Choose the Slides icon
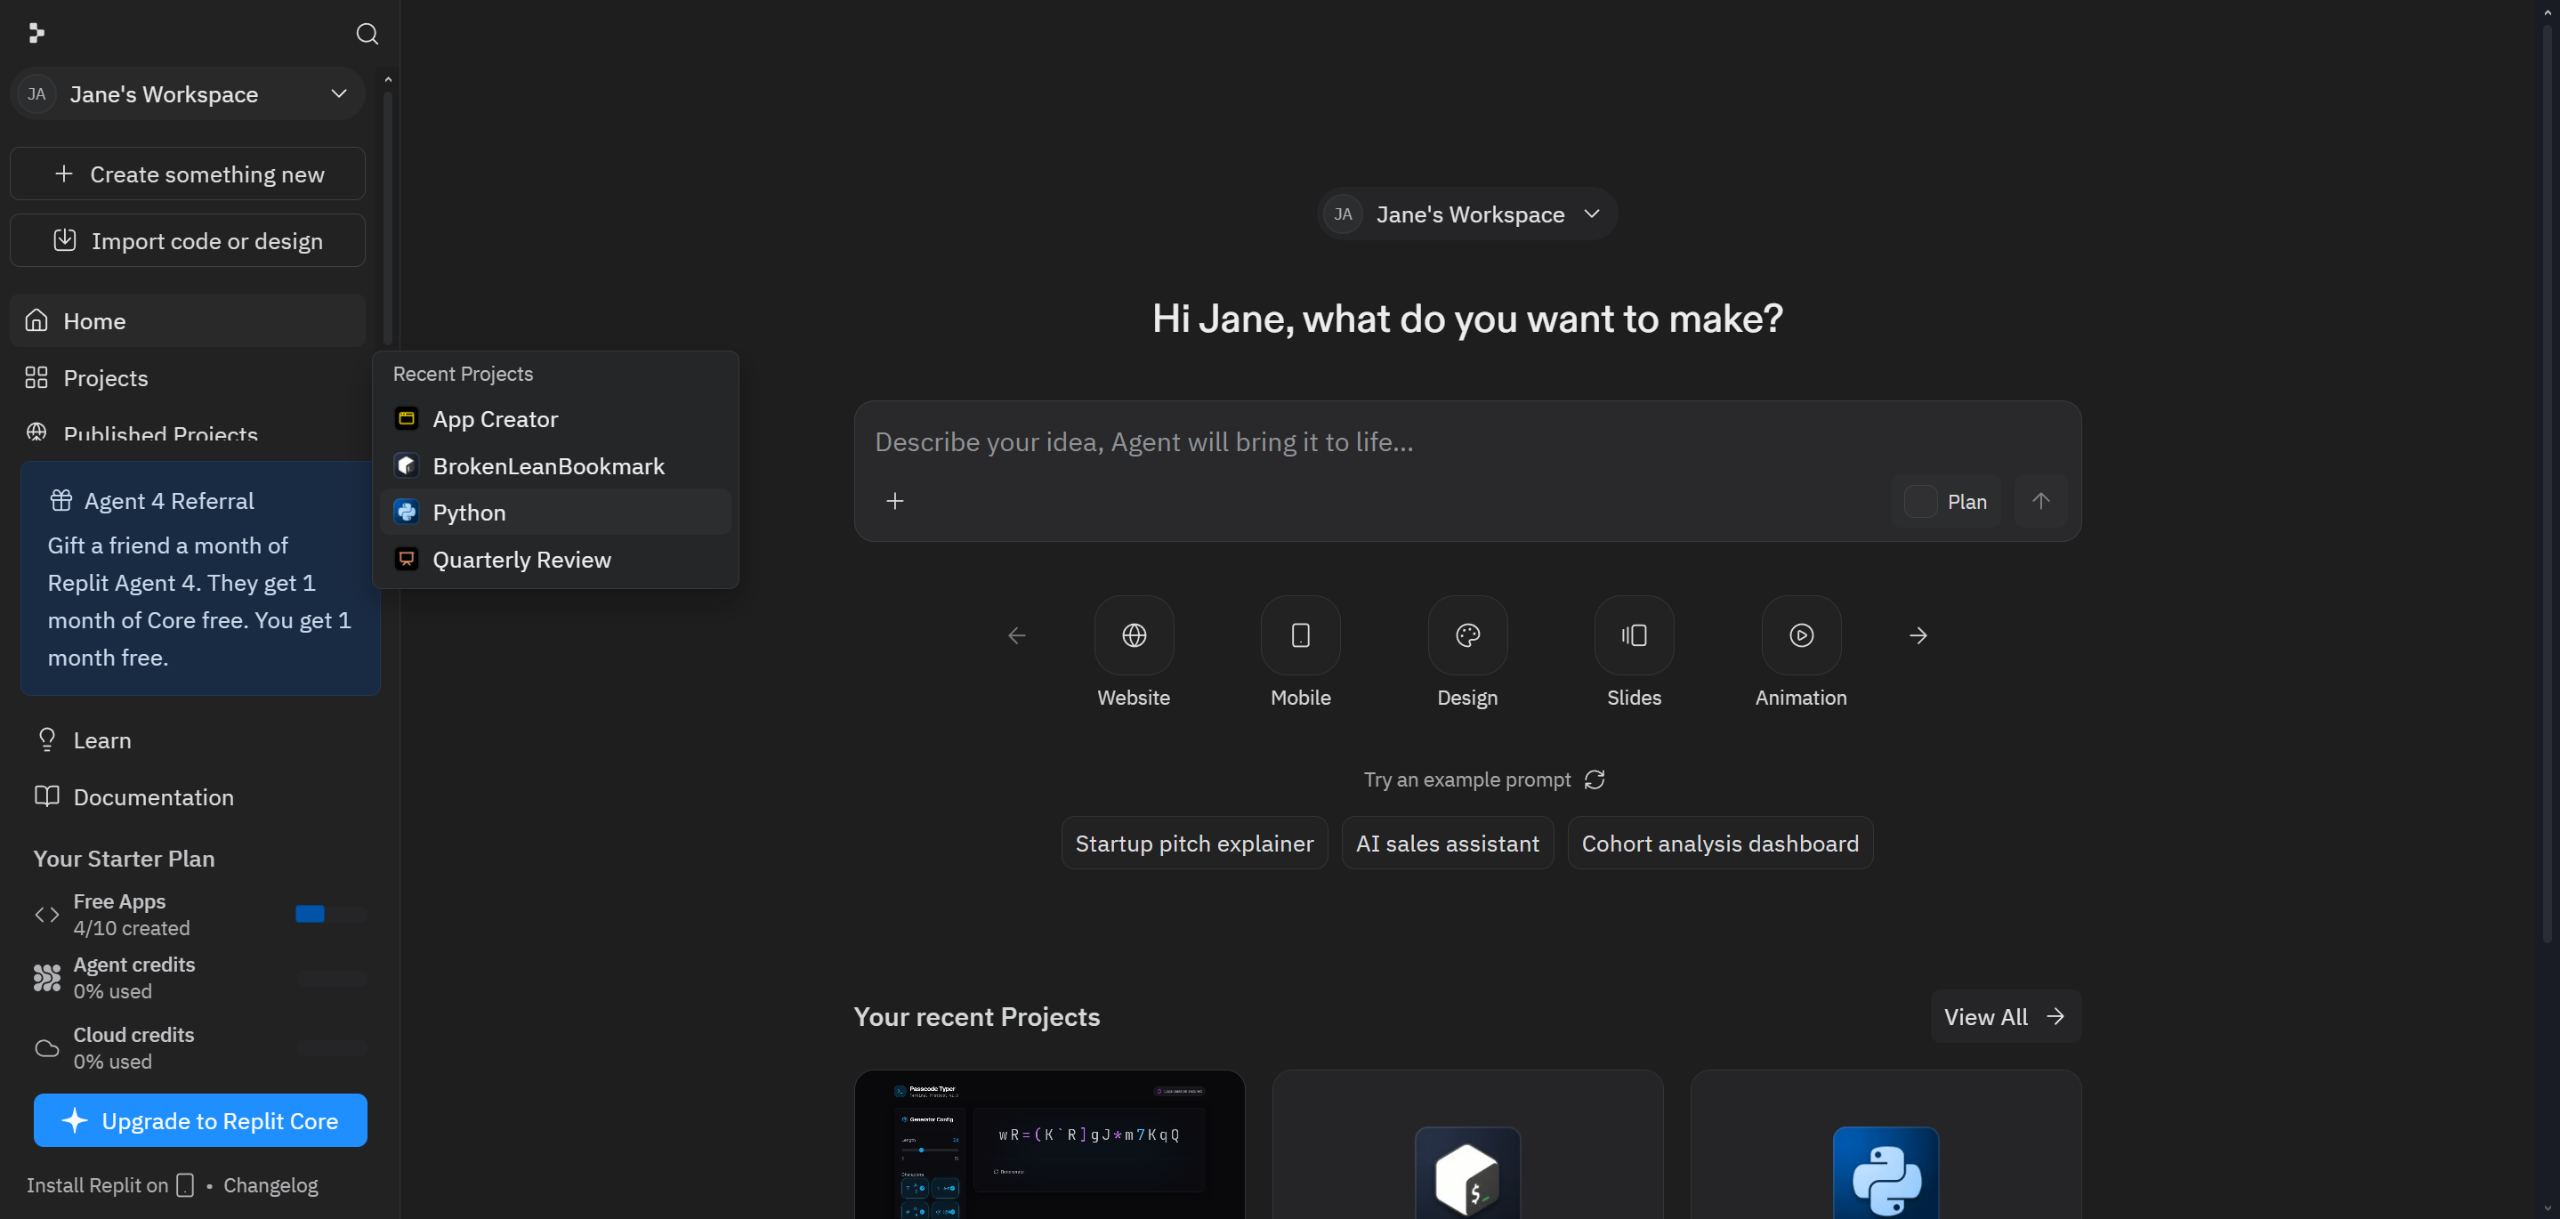 [1633, 635]
